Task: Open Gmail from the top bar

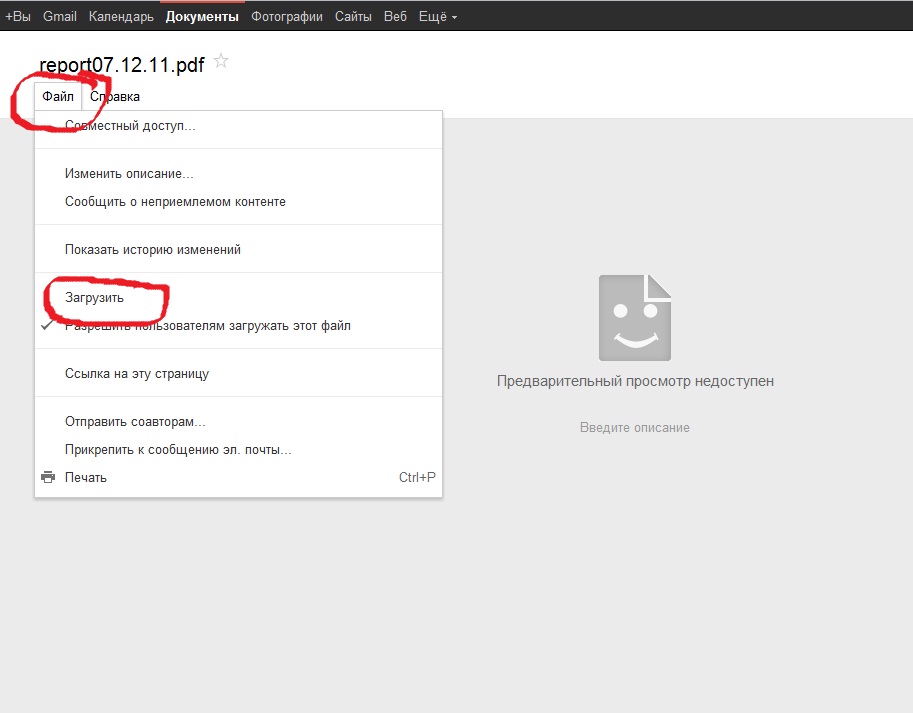Action: click(60, 17)
